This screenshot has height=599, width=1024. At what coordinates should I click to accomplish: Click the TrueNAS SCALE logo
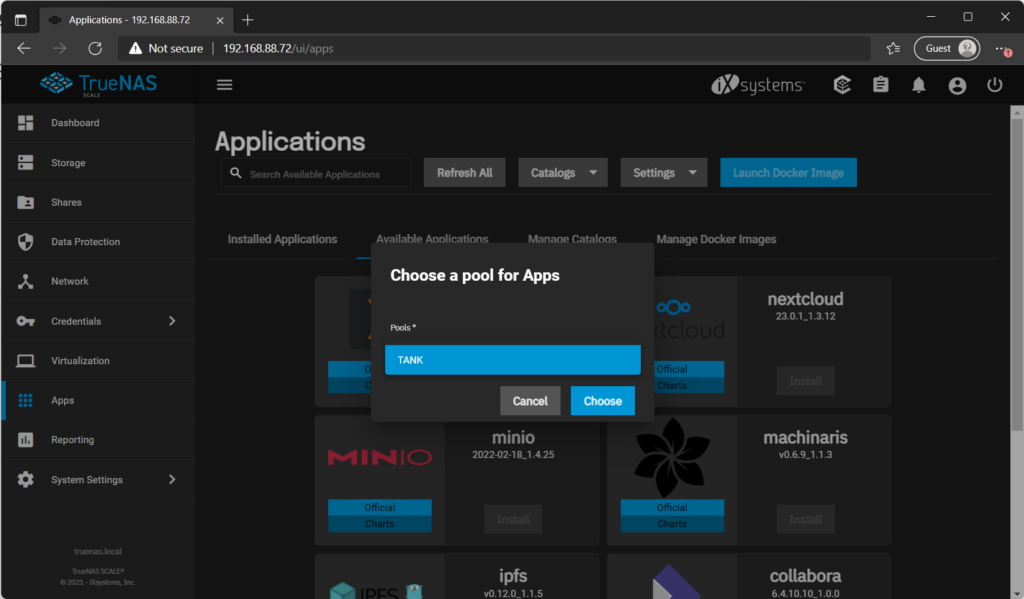[99, 84]
